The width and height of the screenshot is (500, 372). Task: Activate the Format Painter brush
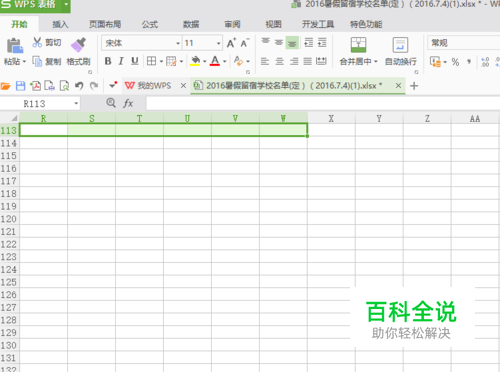click(x=79, y=45)
